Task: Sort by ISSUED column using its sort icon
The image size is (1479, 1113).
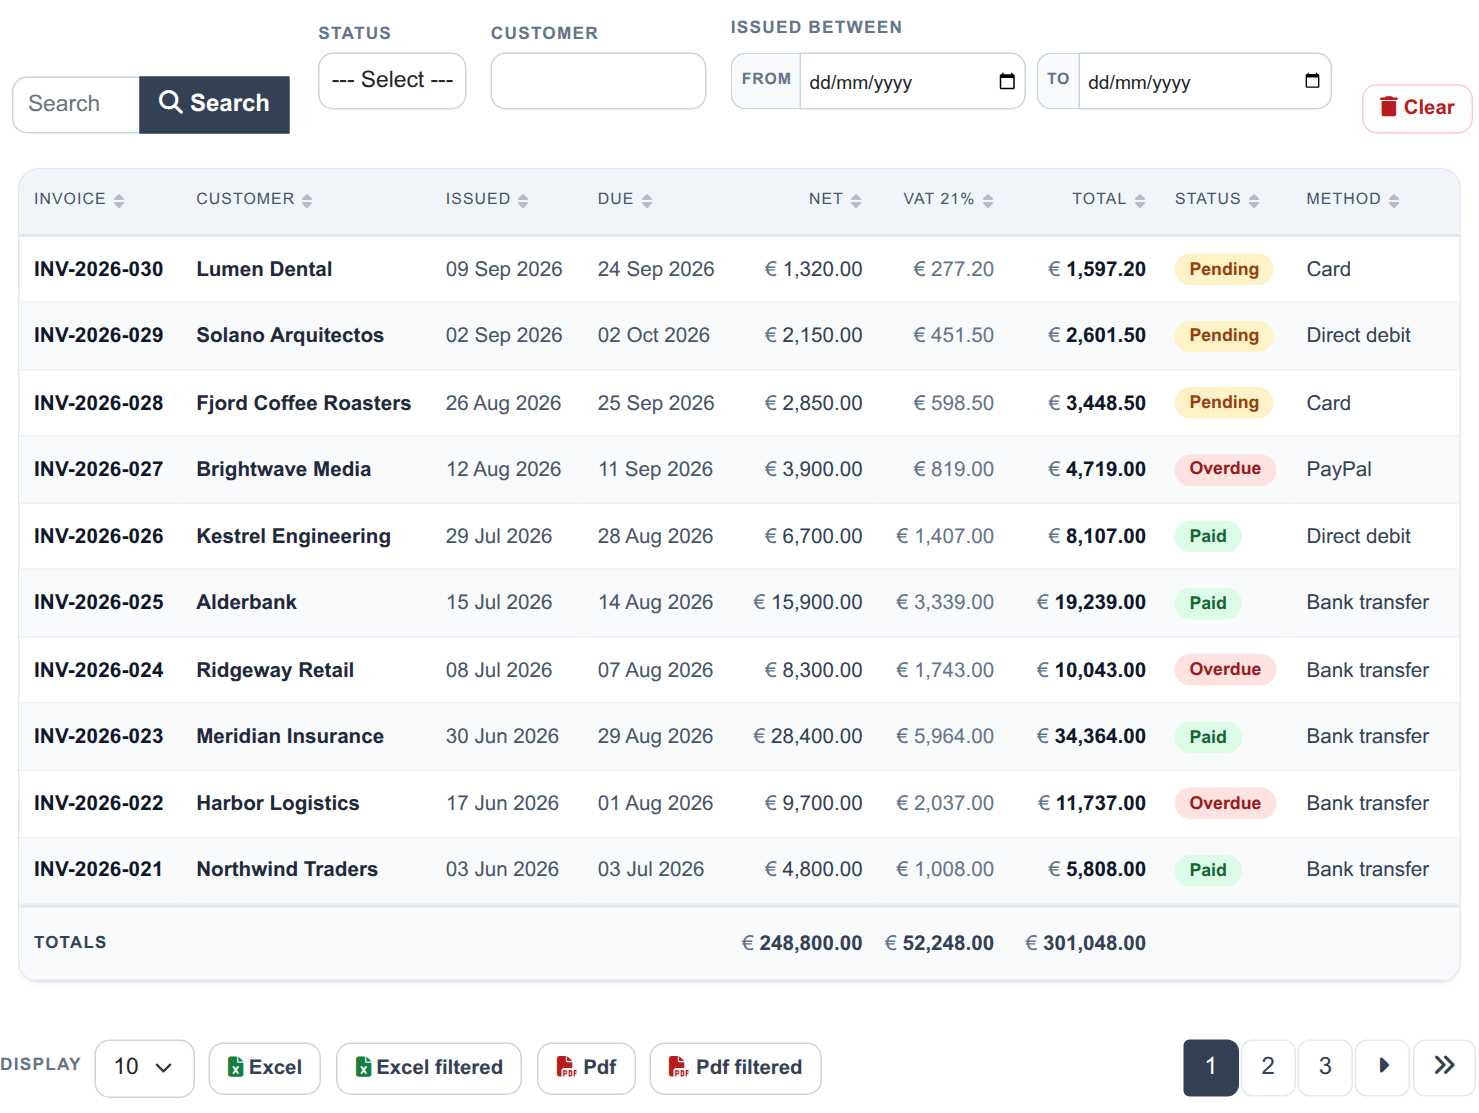Action: (x=523, y=200)
